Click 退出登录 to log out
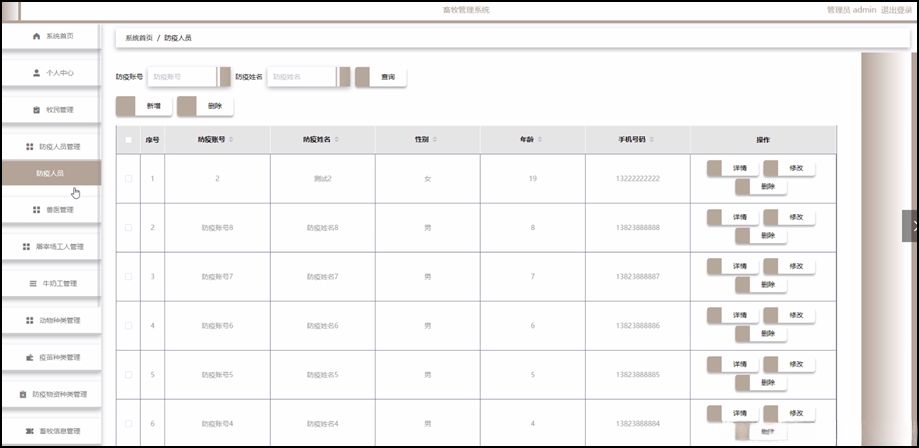The width and height of the screenshot is (919, 448). [x=896, y=9]
